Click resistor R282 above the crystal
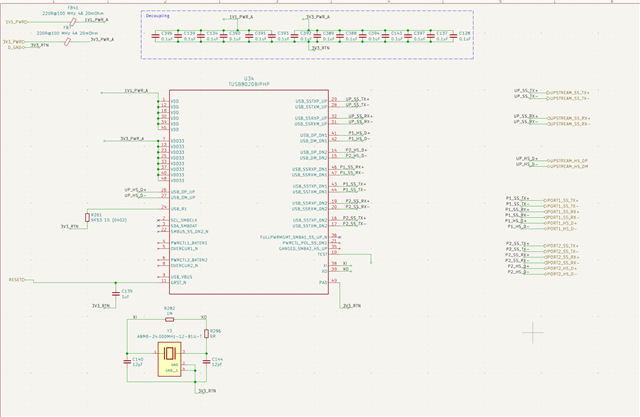640x417 pixels. pyautogui.click(x=169, y=319)
